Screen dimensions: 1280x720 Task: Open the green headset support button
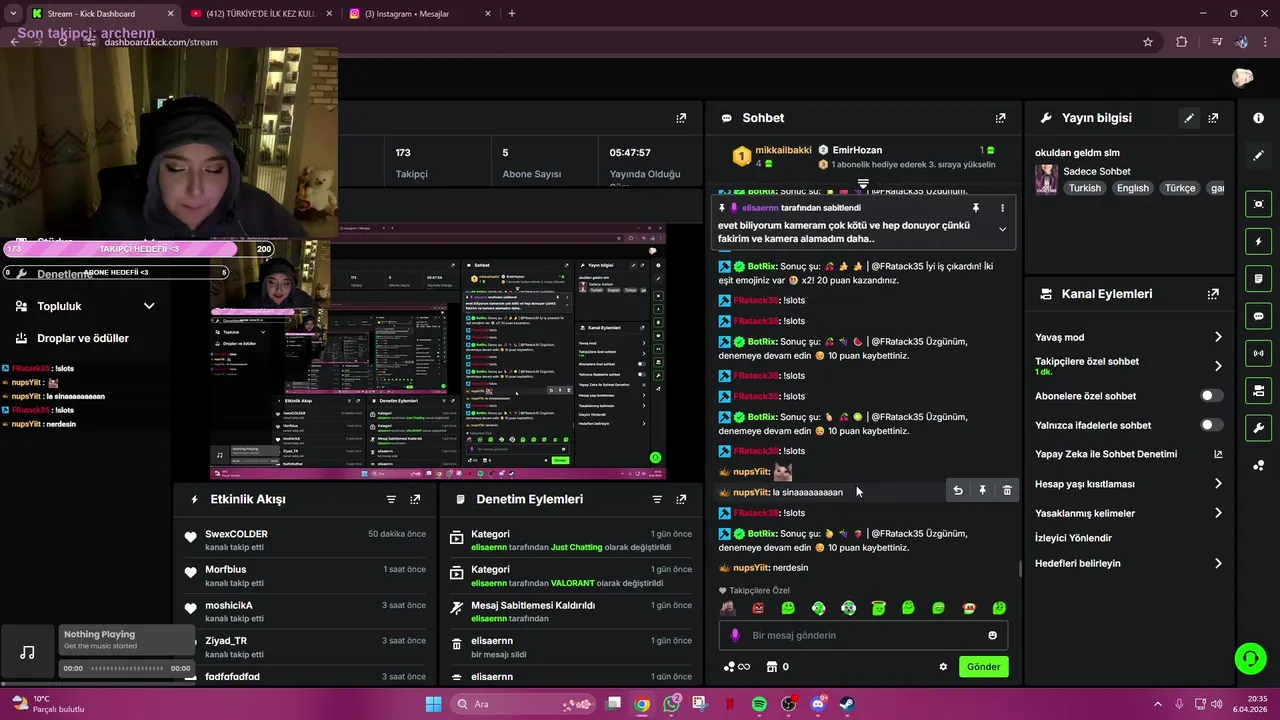point(1250,658)
